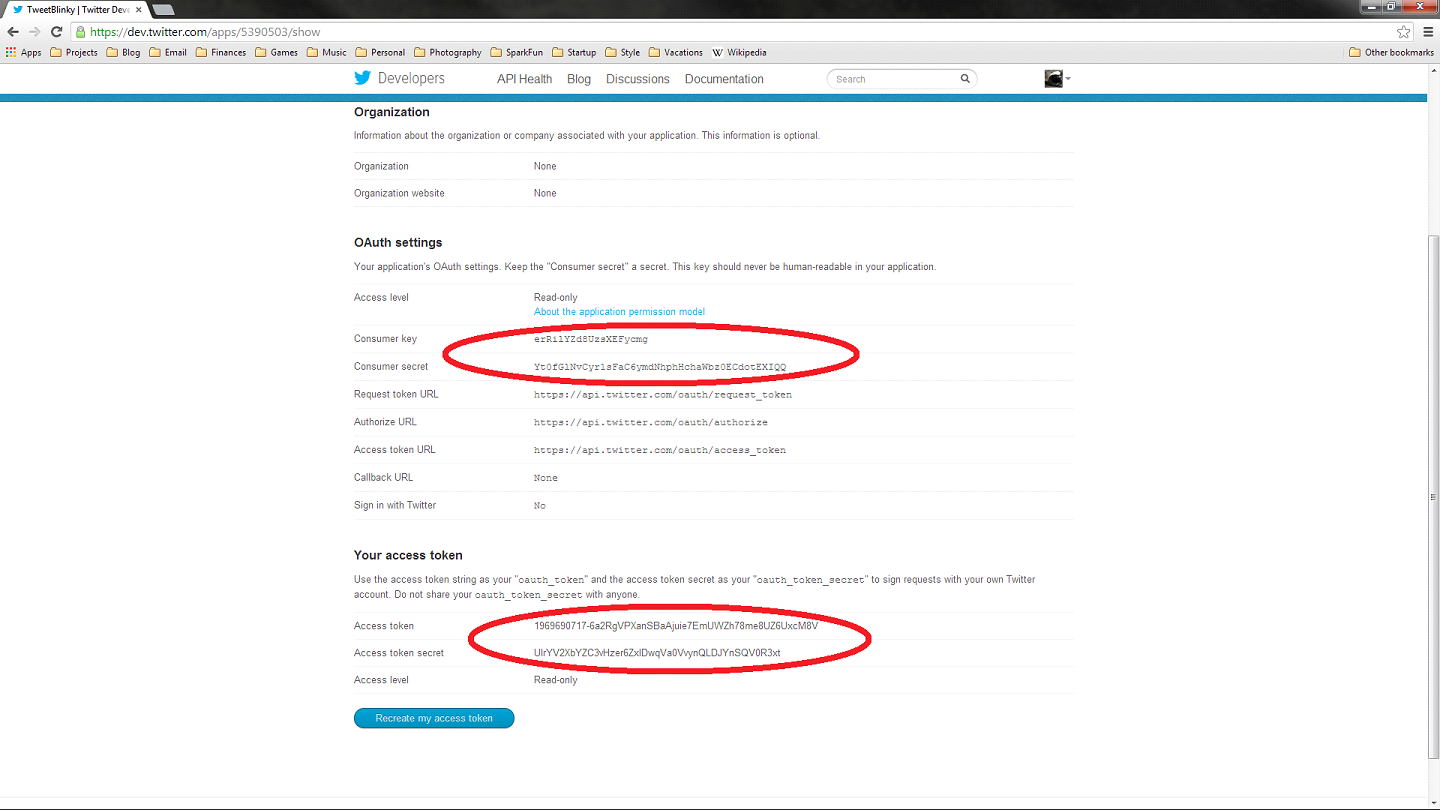Click the oauth/access_token URL text

point(660,450)
